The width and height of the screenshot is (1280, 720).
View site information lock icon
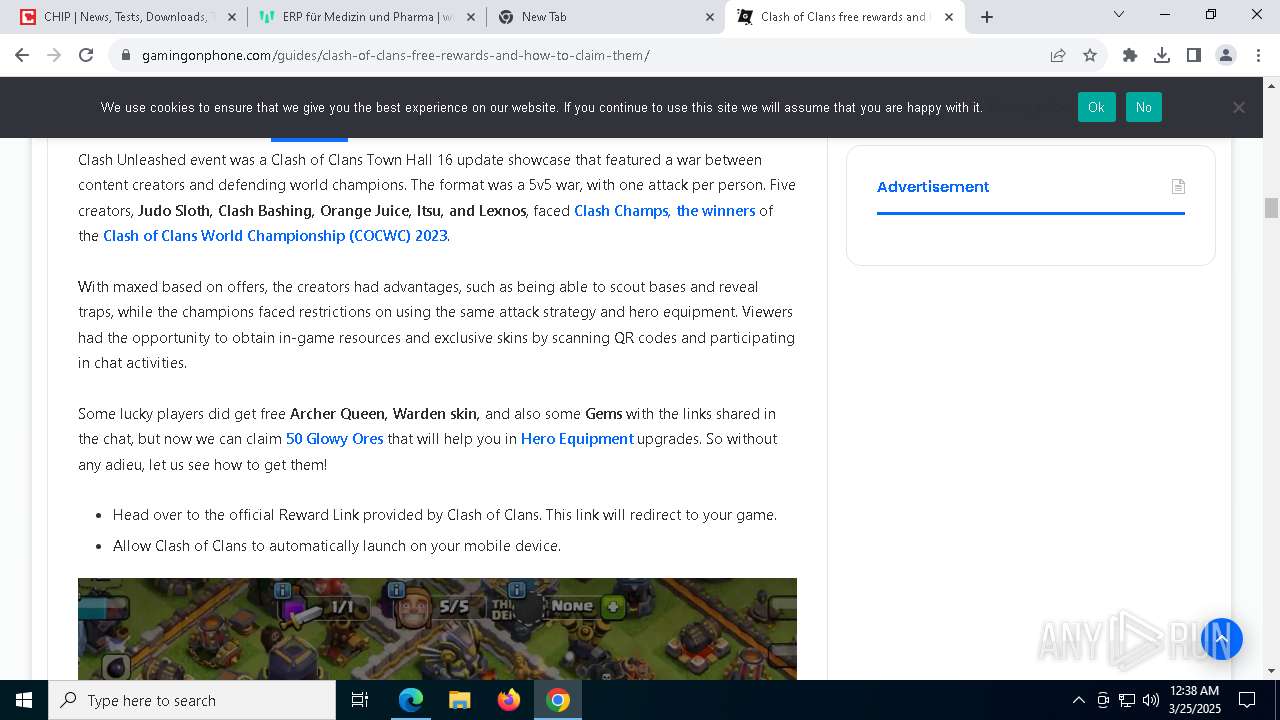126,55
